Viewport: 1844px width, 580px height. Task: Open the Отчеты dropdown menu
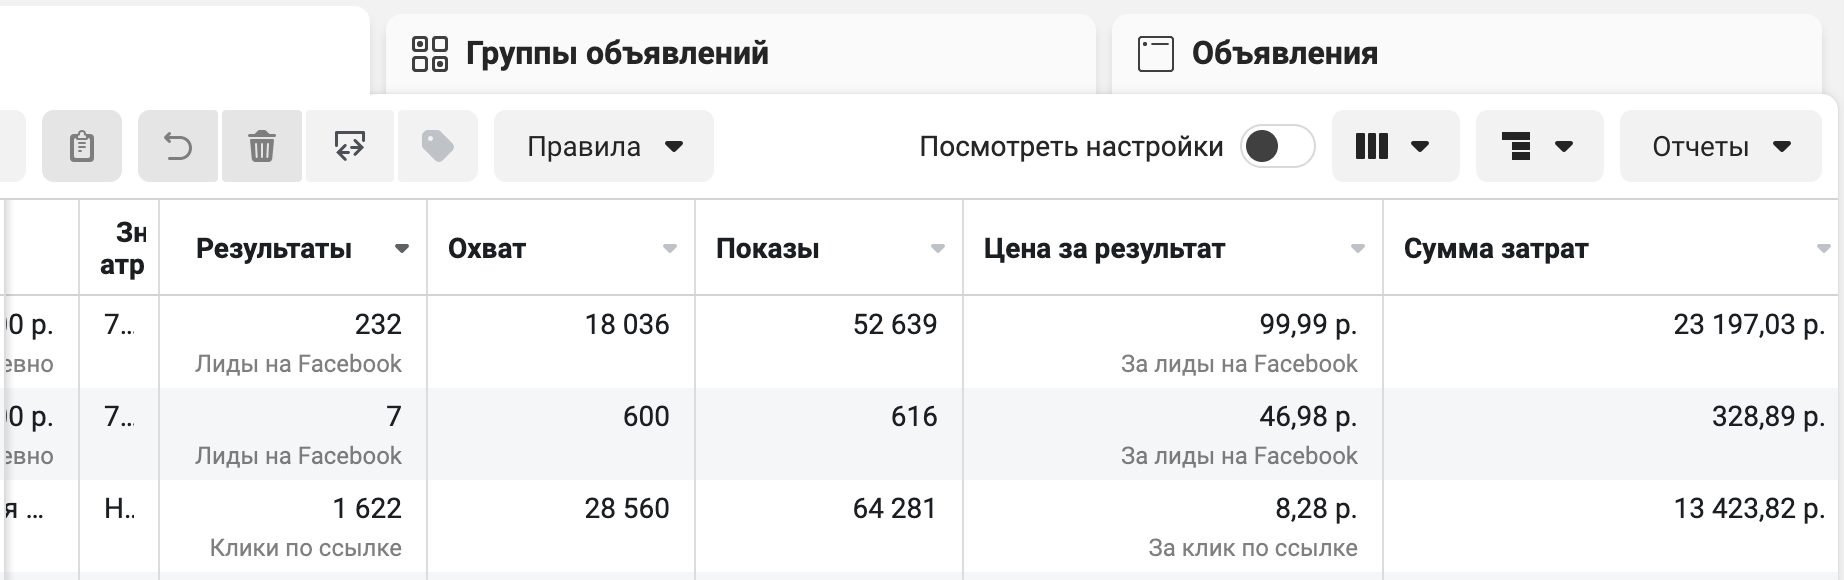tap(1720, 147)
